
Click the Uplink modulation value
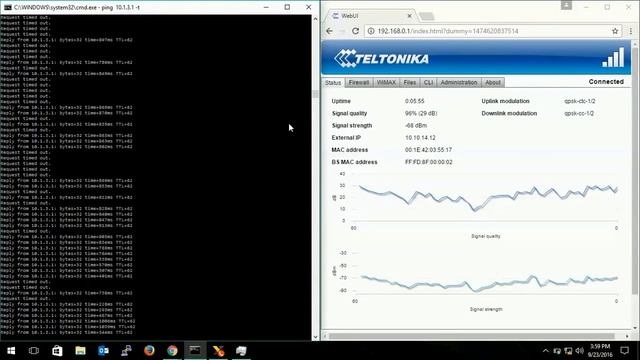click(580, 101)
